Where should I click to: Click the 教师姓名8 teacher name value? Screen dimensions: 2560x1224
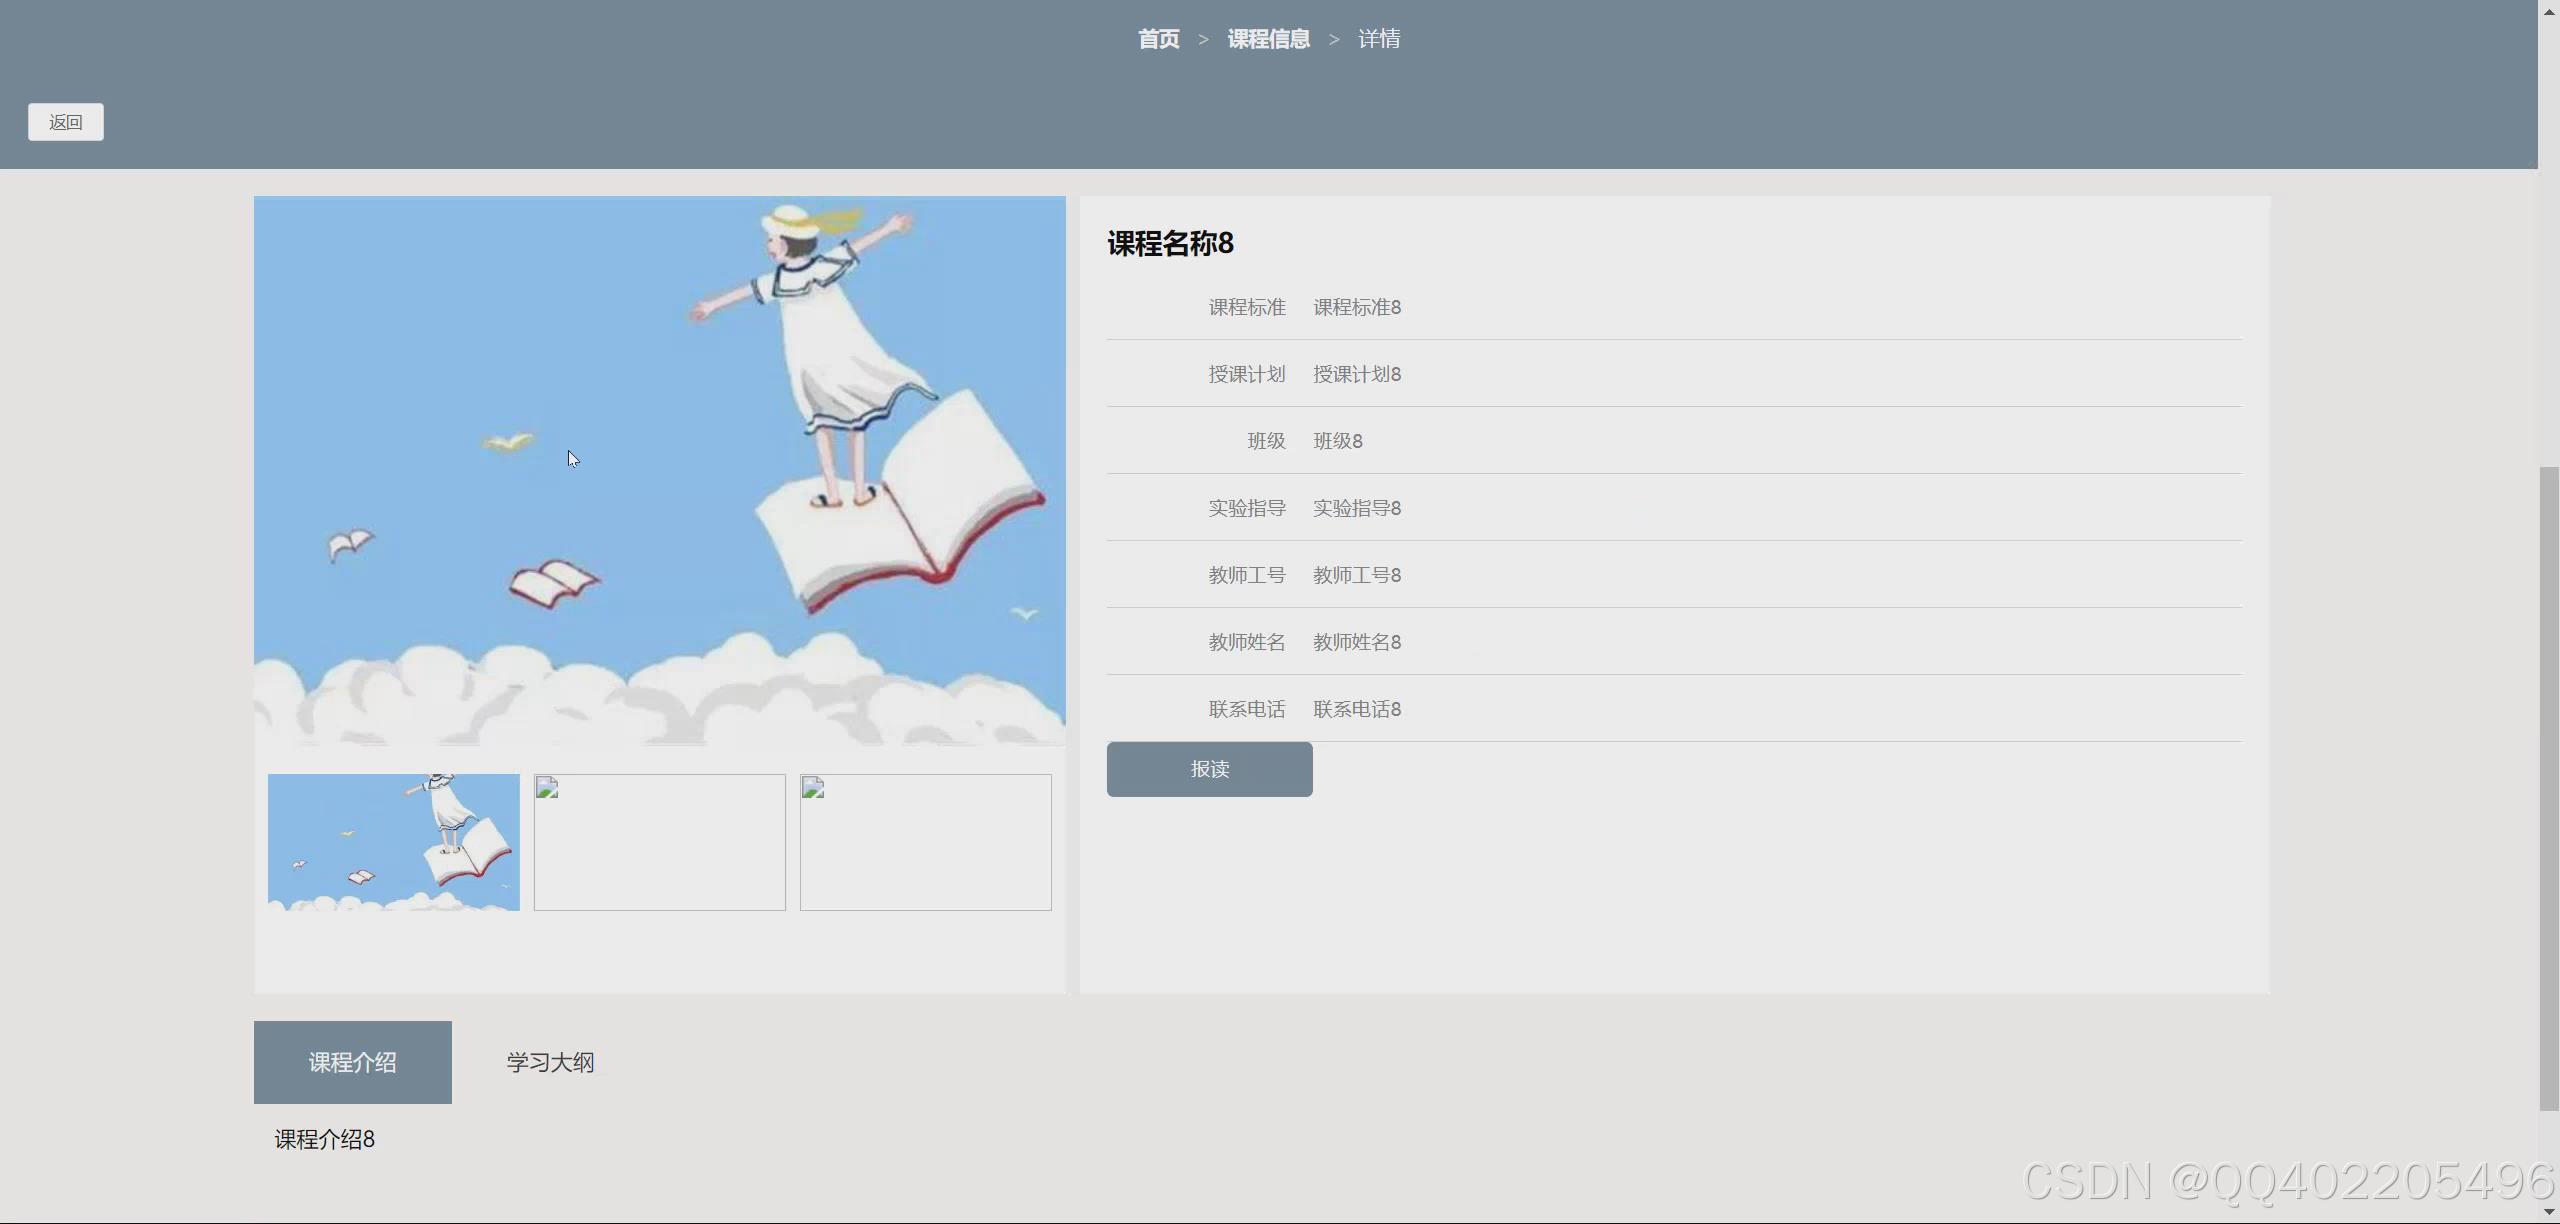coord(1356,642)
